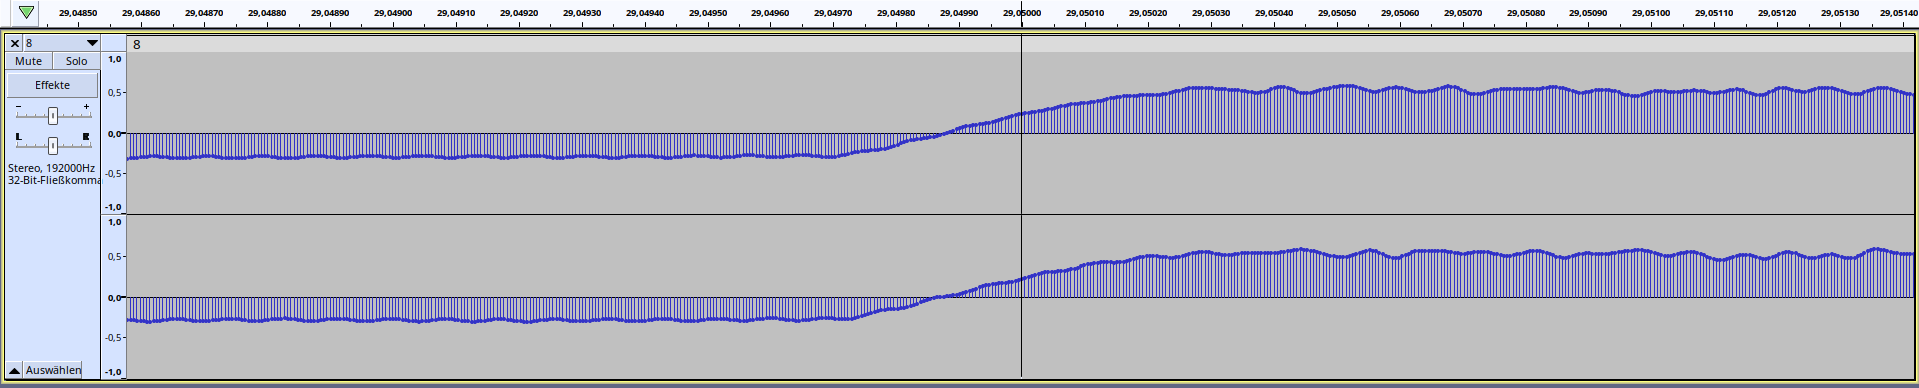Image resolution: width=1919 pixels, height=388 pixels.
Task: Click the R marker of the pan slider
Action: tap(86, 136)
